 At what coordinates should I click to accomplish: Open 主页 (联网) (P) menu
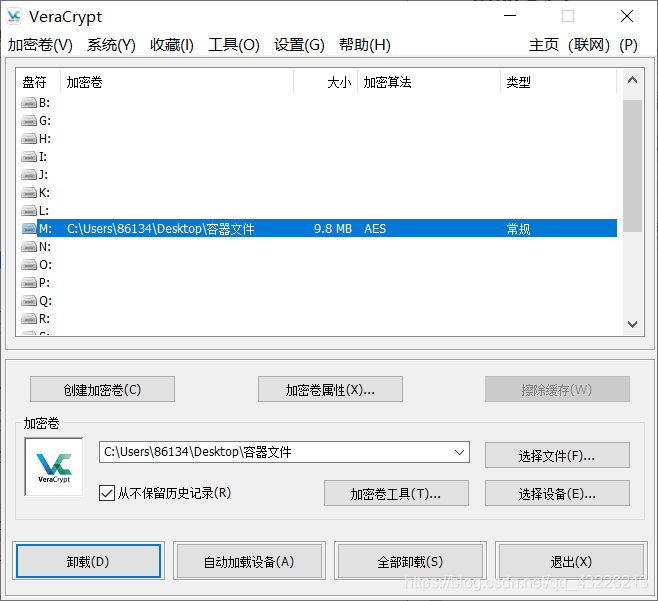583,45
